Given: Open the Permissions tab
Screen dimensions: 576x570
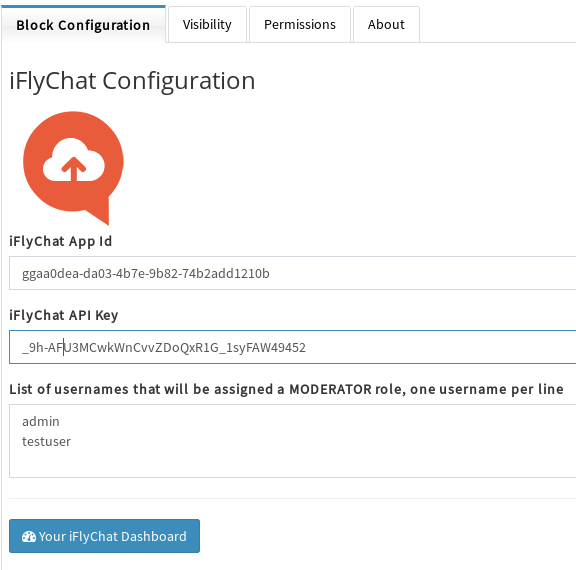Looking at the screenshot, I should point(300,25).
